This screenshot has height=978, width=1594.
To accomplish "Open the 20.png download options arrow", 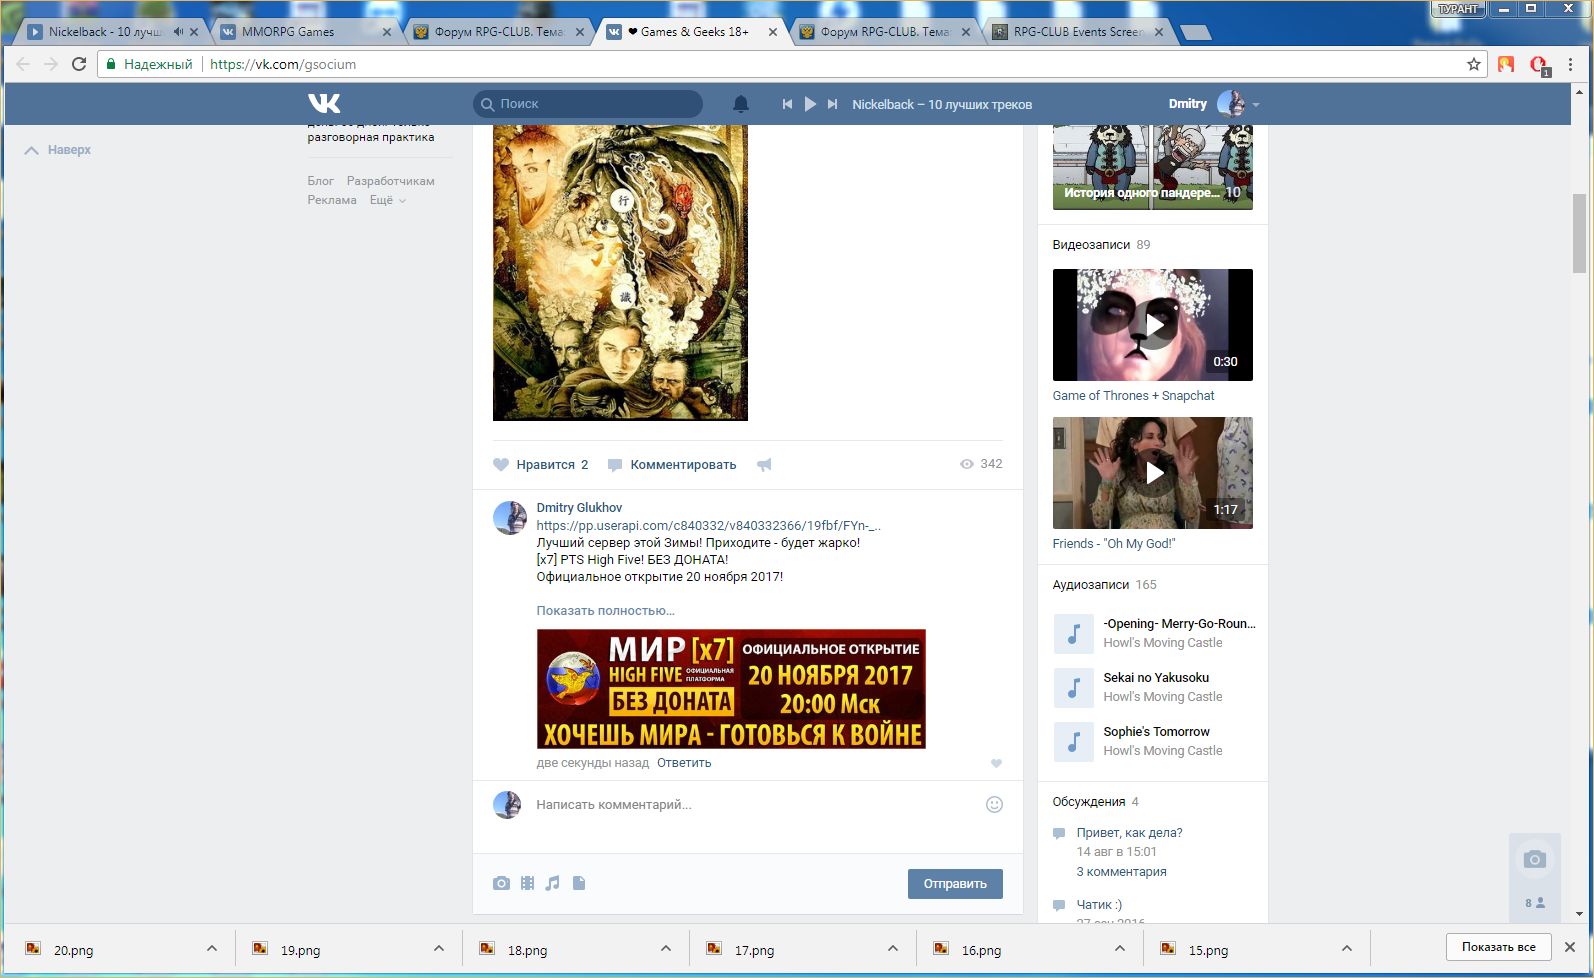I will [x=212, y=948].
